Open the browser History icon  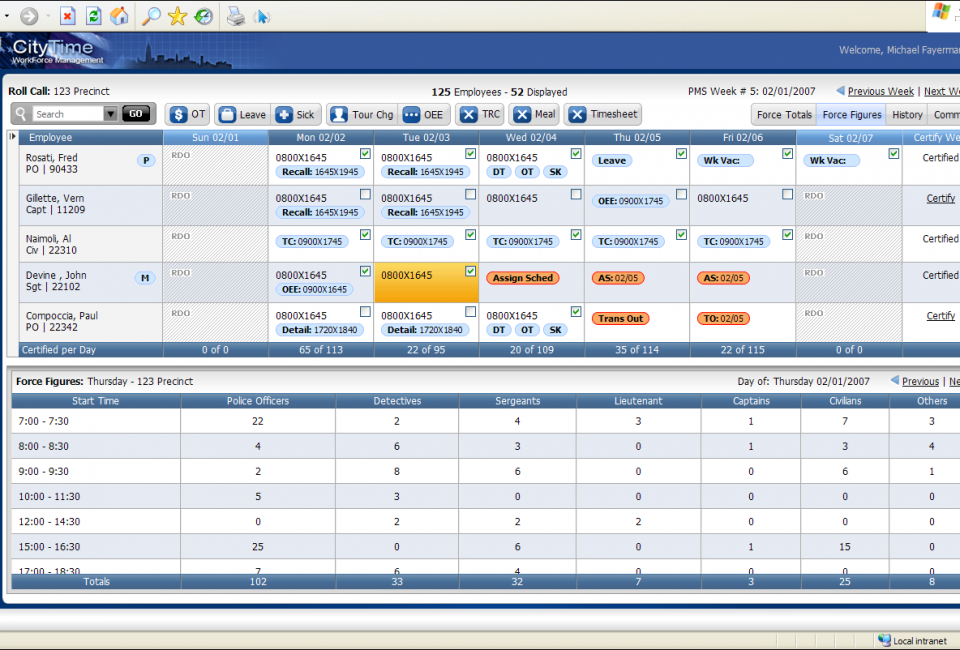(x=203, y=16)
